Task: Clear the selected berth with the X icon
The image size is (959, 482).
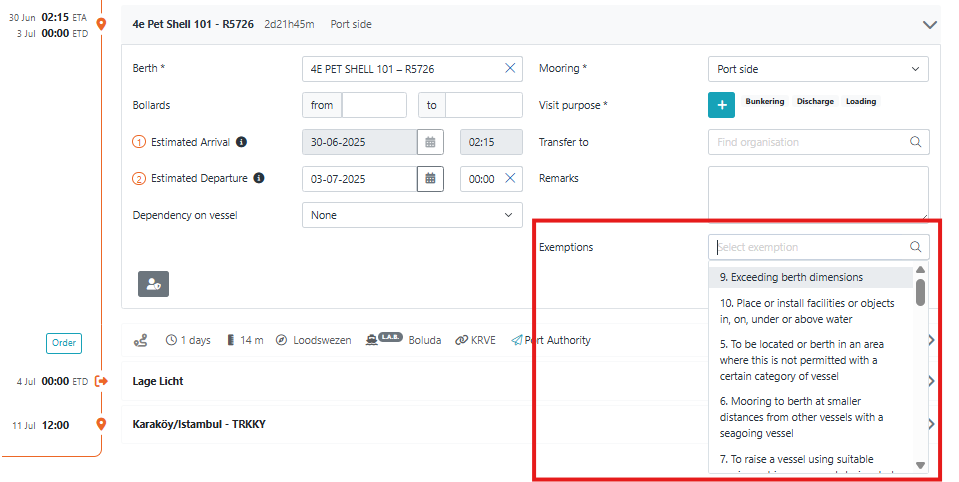Action: coord(510,69)
